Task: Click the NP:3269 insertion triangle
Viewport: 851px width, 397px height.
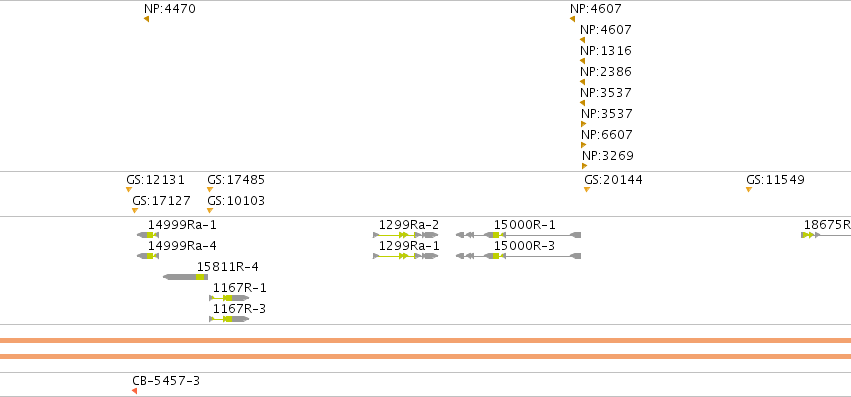Action: tap(585, 166)
